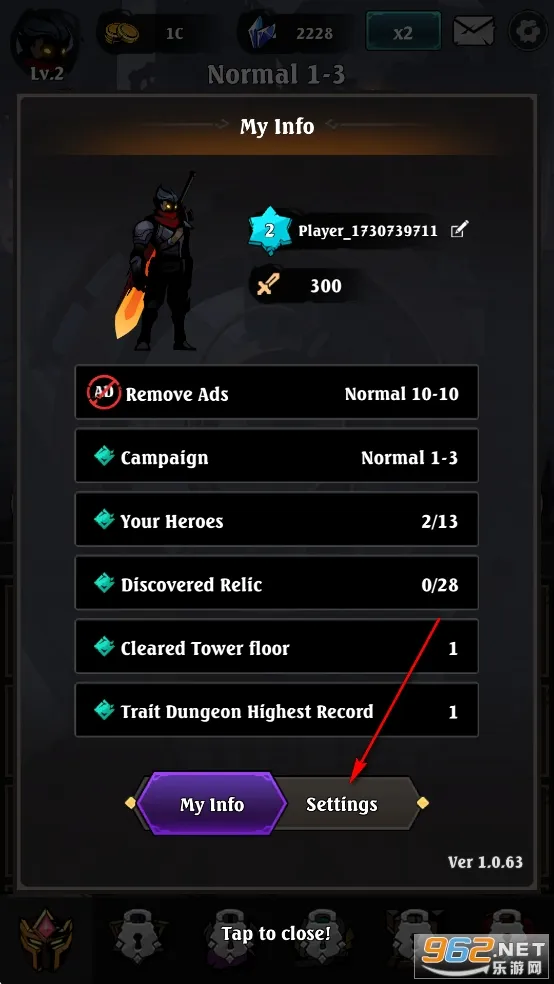Open the Remove Ads row
This screenshot has height=984, width=554.
click(277, 393)
